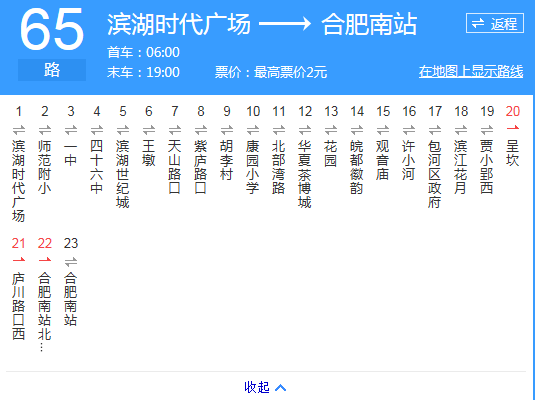
Task: Select stop 12 华夏茶博城
Action: point(304,174)
